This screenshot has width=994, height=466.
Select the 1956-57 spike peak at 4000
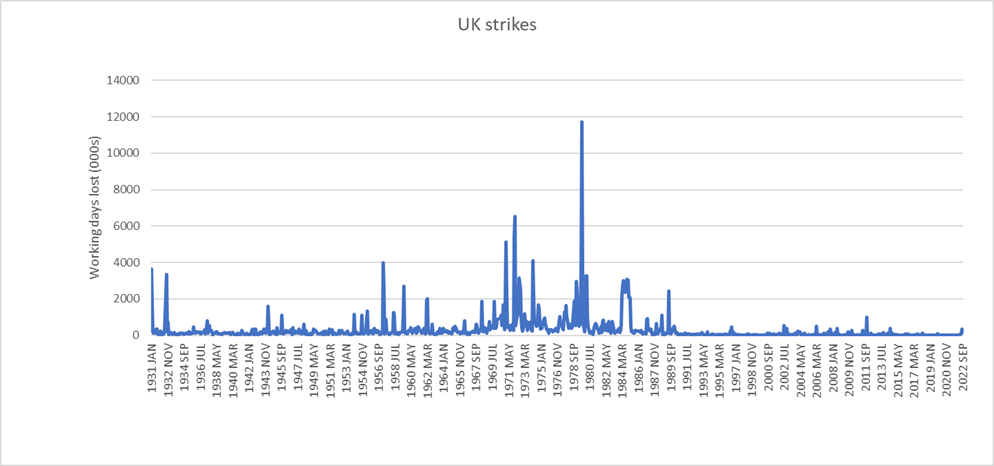point(383,263)
